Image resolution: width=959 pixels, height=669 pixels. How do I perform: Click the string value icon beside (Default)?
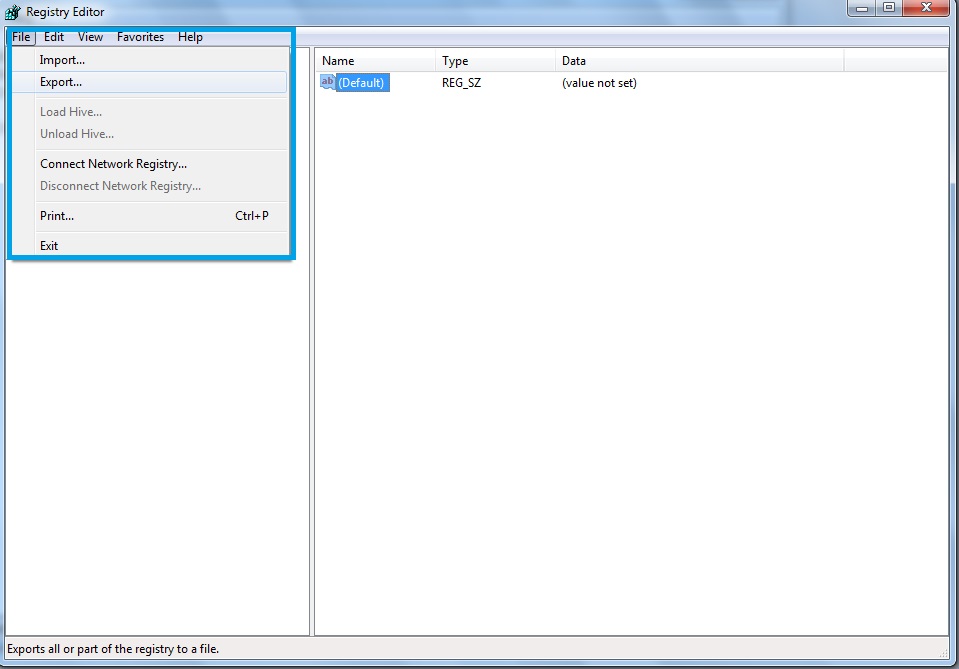click(327, 82)
